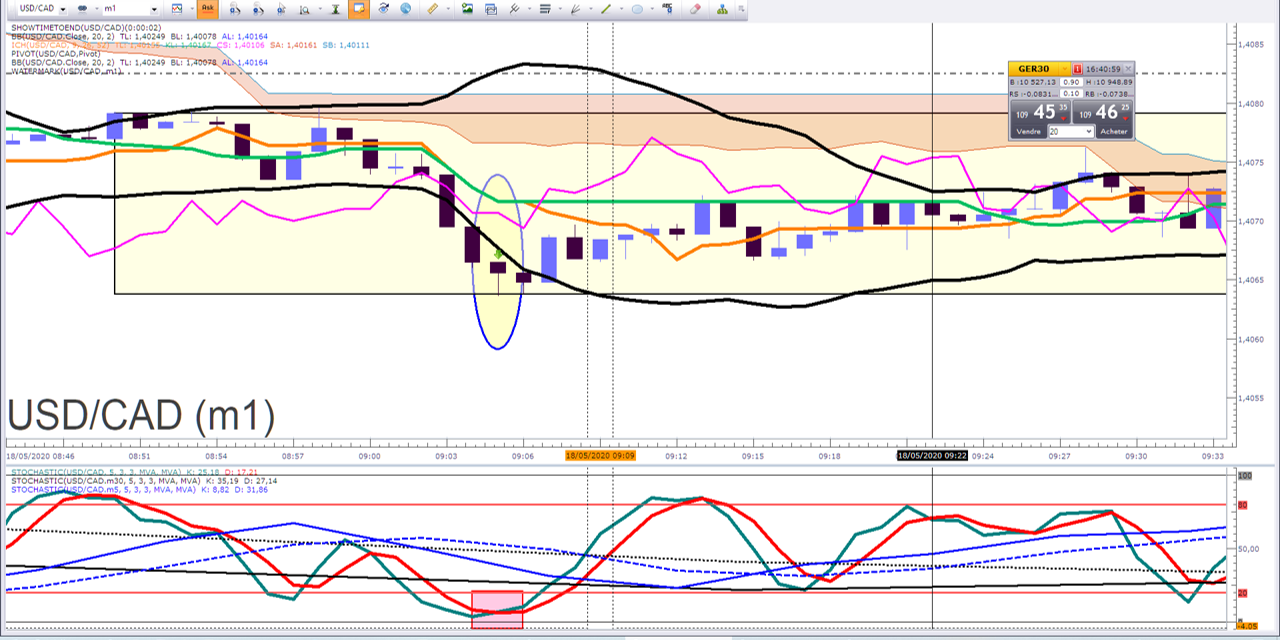Viewport: 1280px width, 640px height.
Task: Open the quantity combo box showing 20
Action: [1070, 132]
